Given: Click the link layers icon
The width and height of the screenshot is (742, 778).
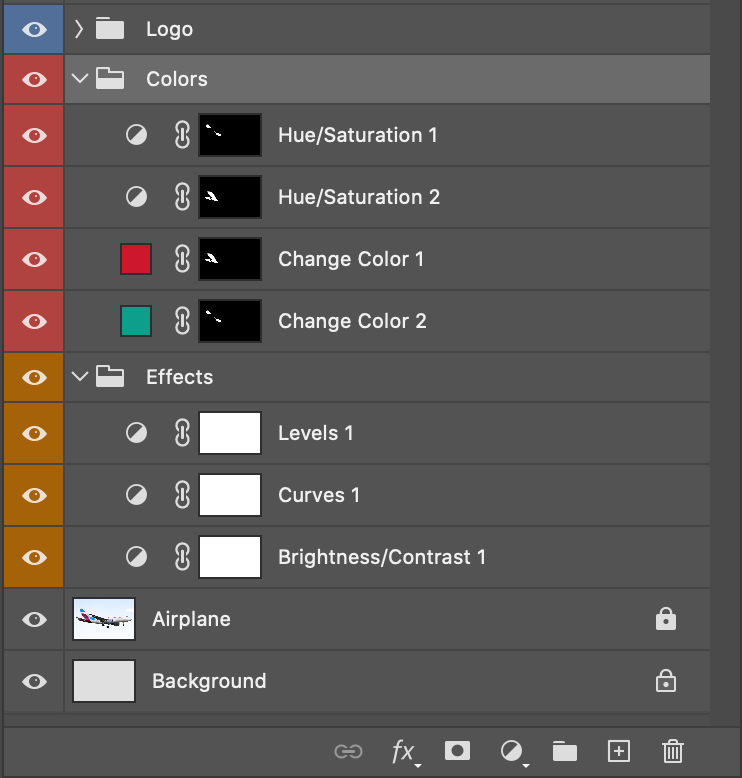Looking at the screenshot, I should (x=348, y=751).
